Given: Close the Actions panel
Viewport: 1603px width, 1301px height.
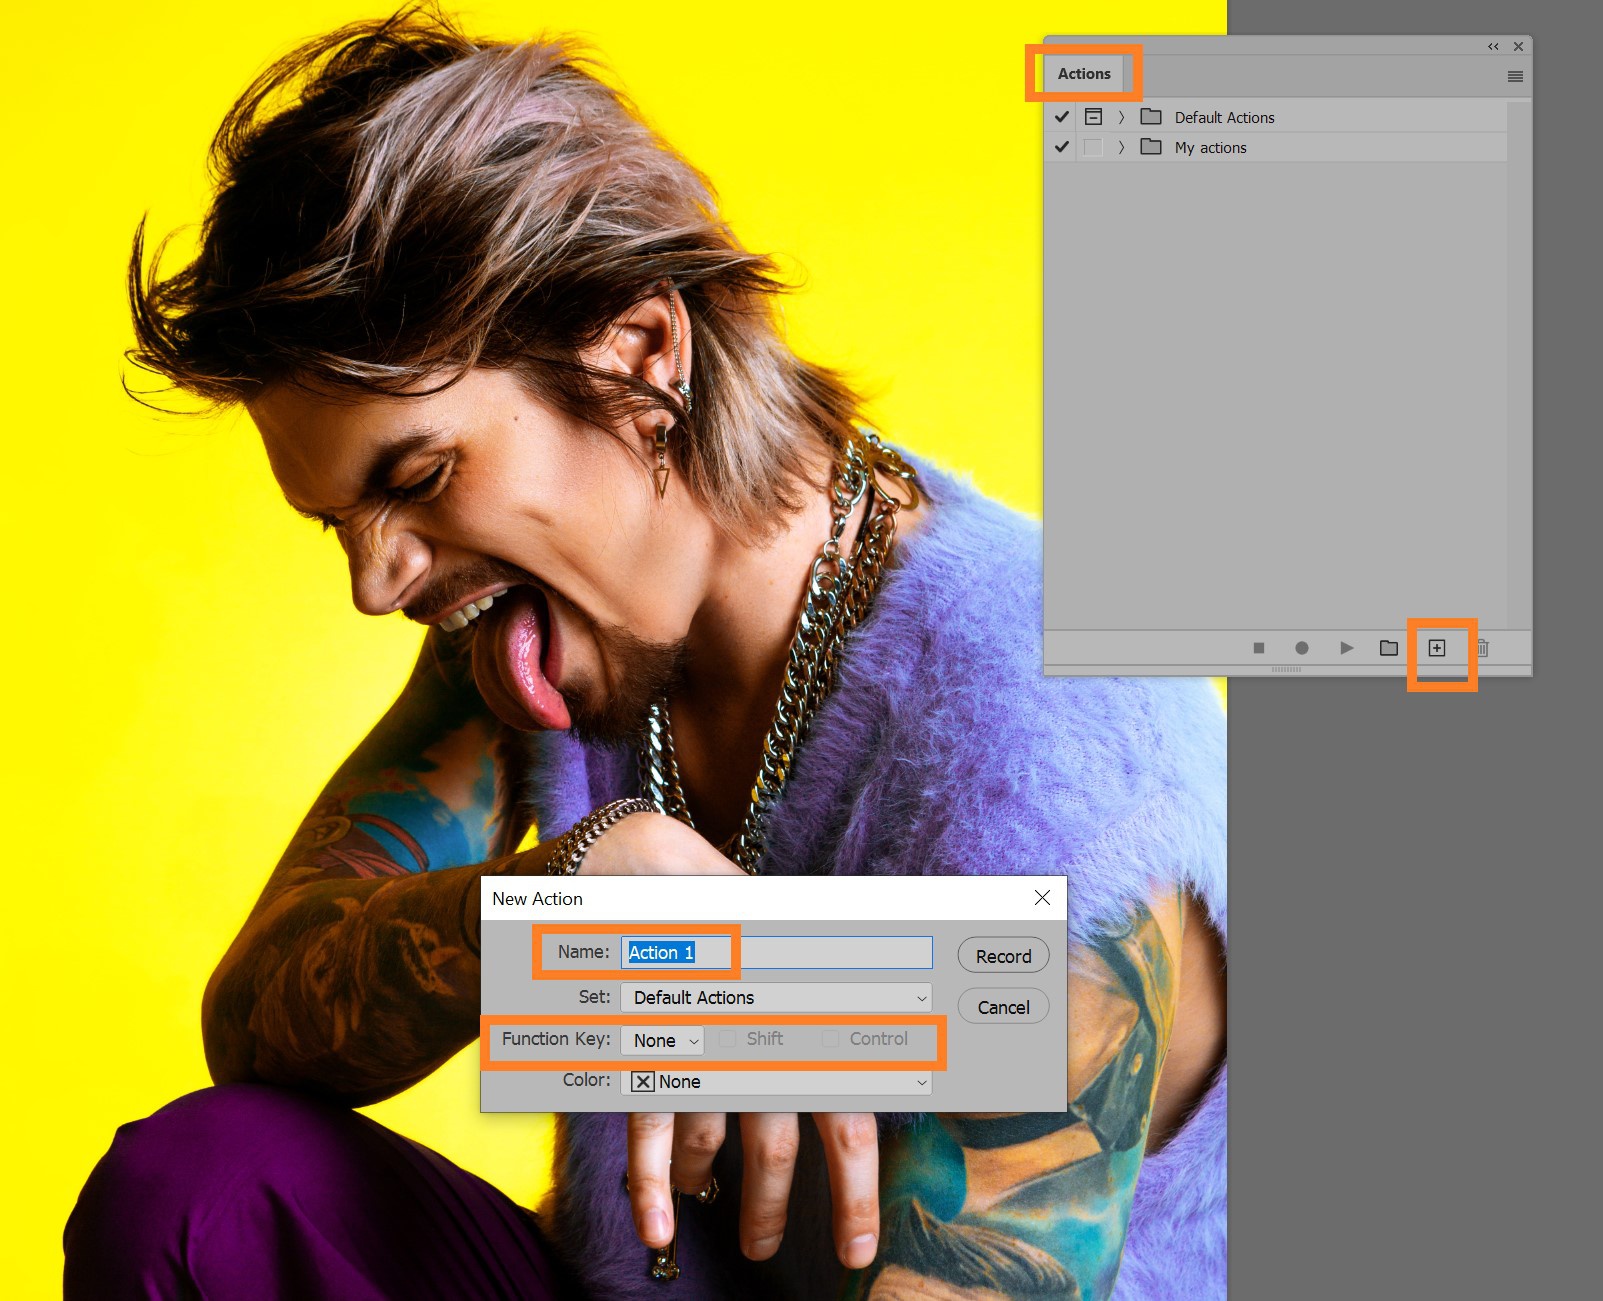Looking at the screenshot, I should [1518, 46].
